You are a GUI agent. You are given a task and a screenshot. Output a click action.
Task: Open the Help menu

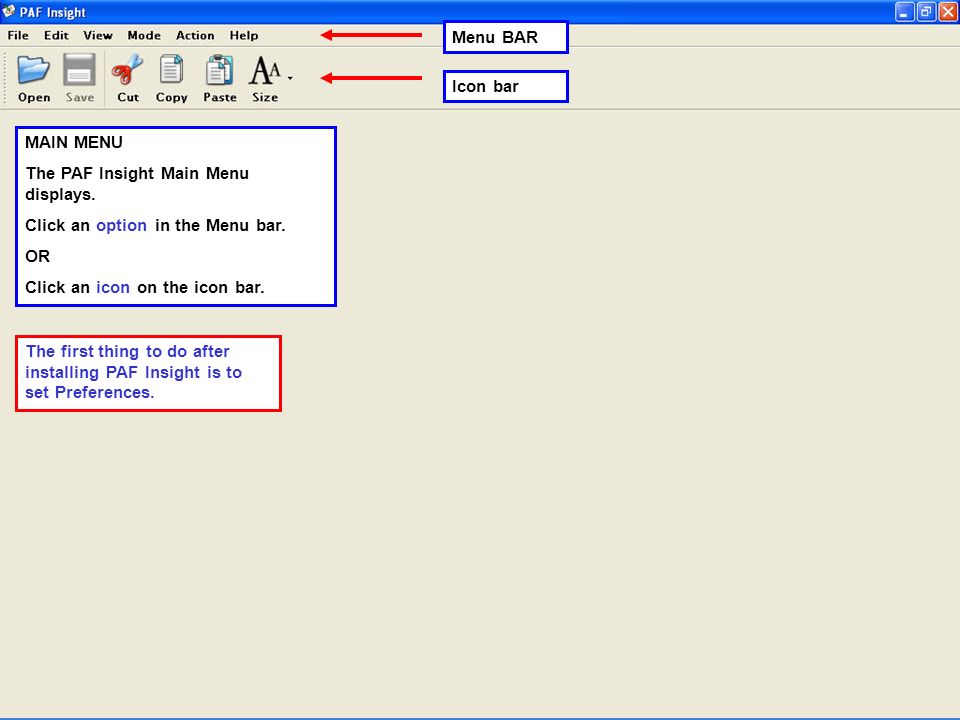tap(244, 36)
